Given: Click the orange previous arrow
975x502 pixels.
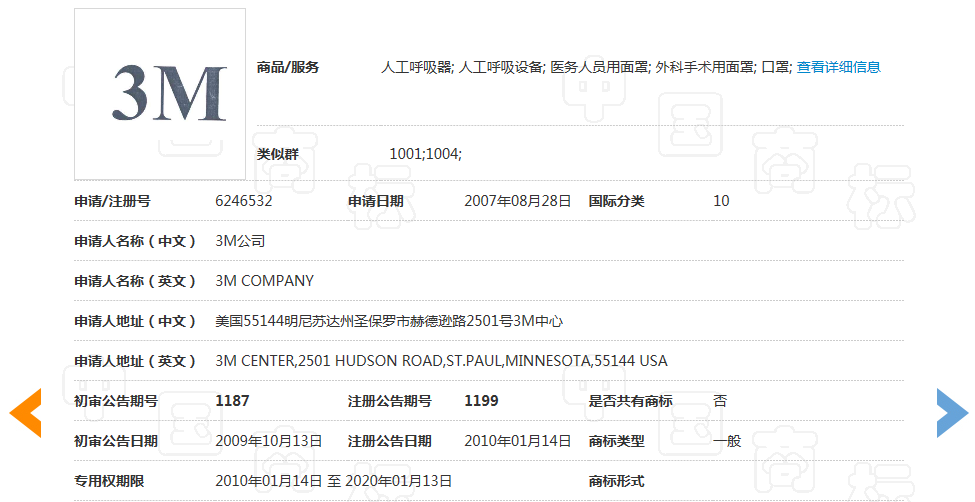Looking at the screenshot, I should [x=26, y=412].
